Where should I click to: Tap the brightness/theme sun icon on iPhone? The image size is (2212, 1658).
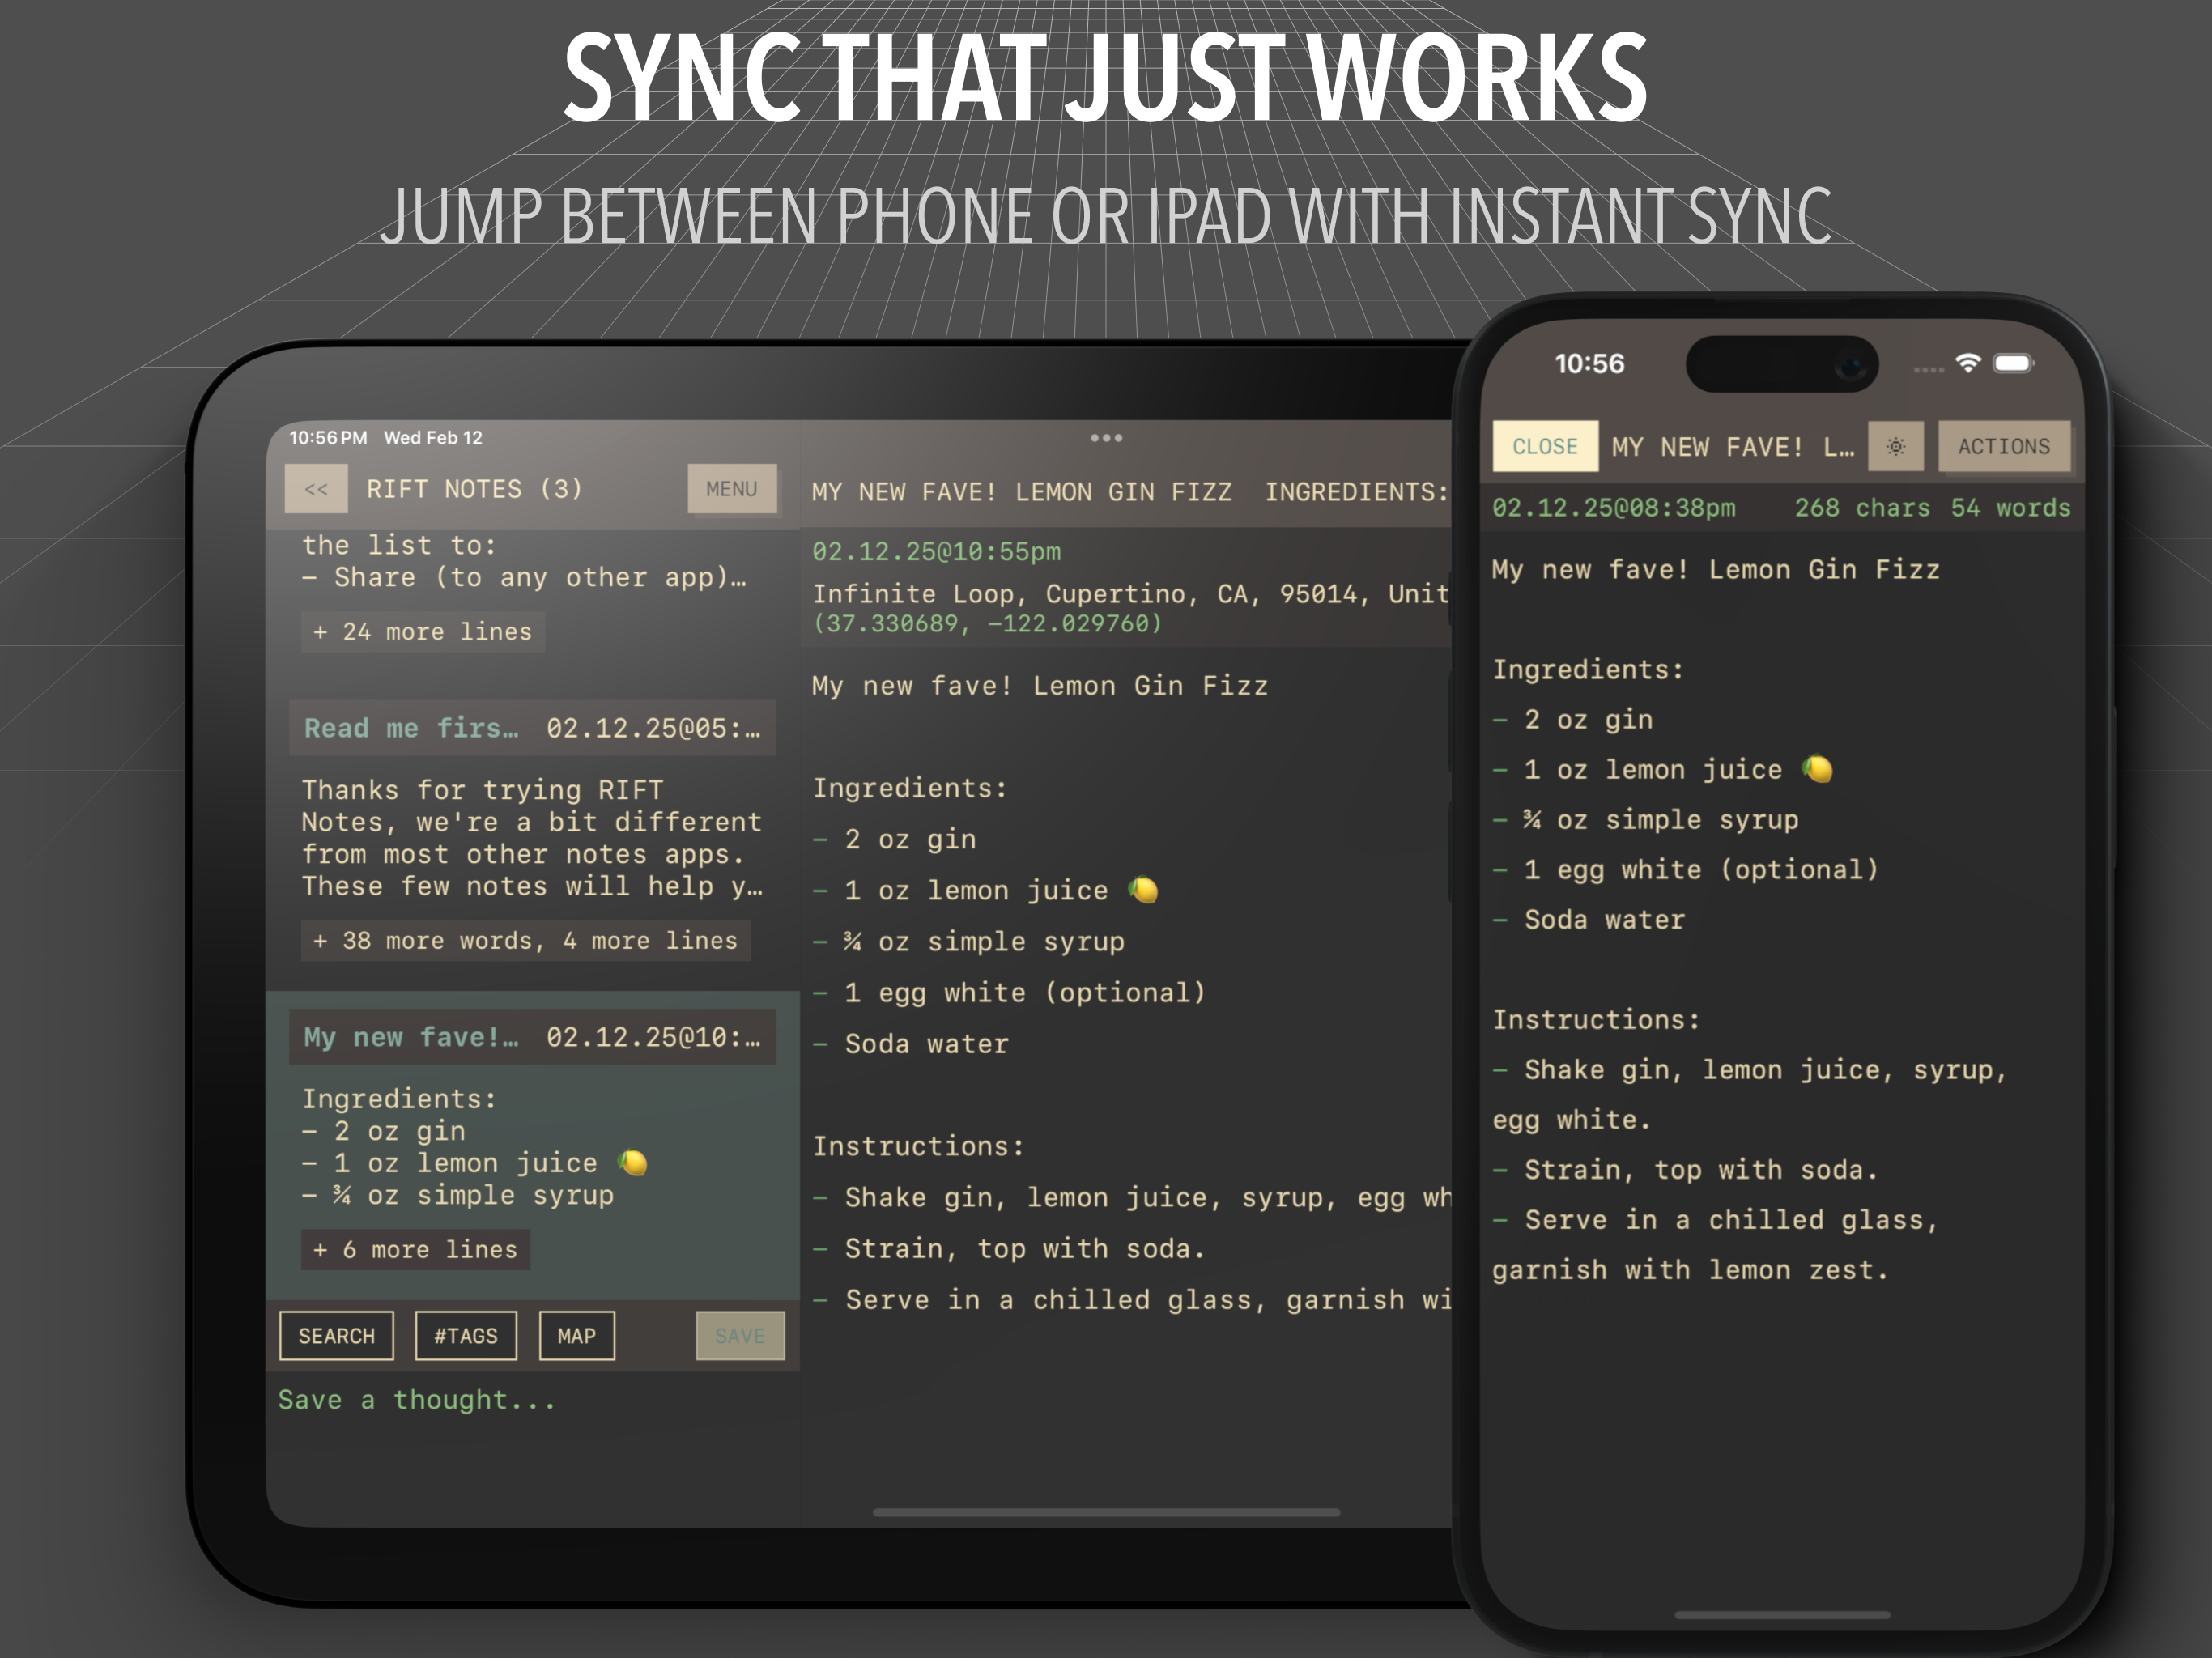point(1895,447)
